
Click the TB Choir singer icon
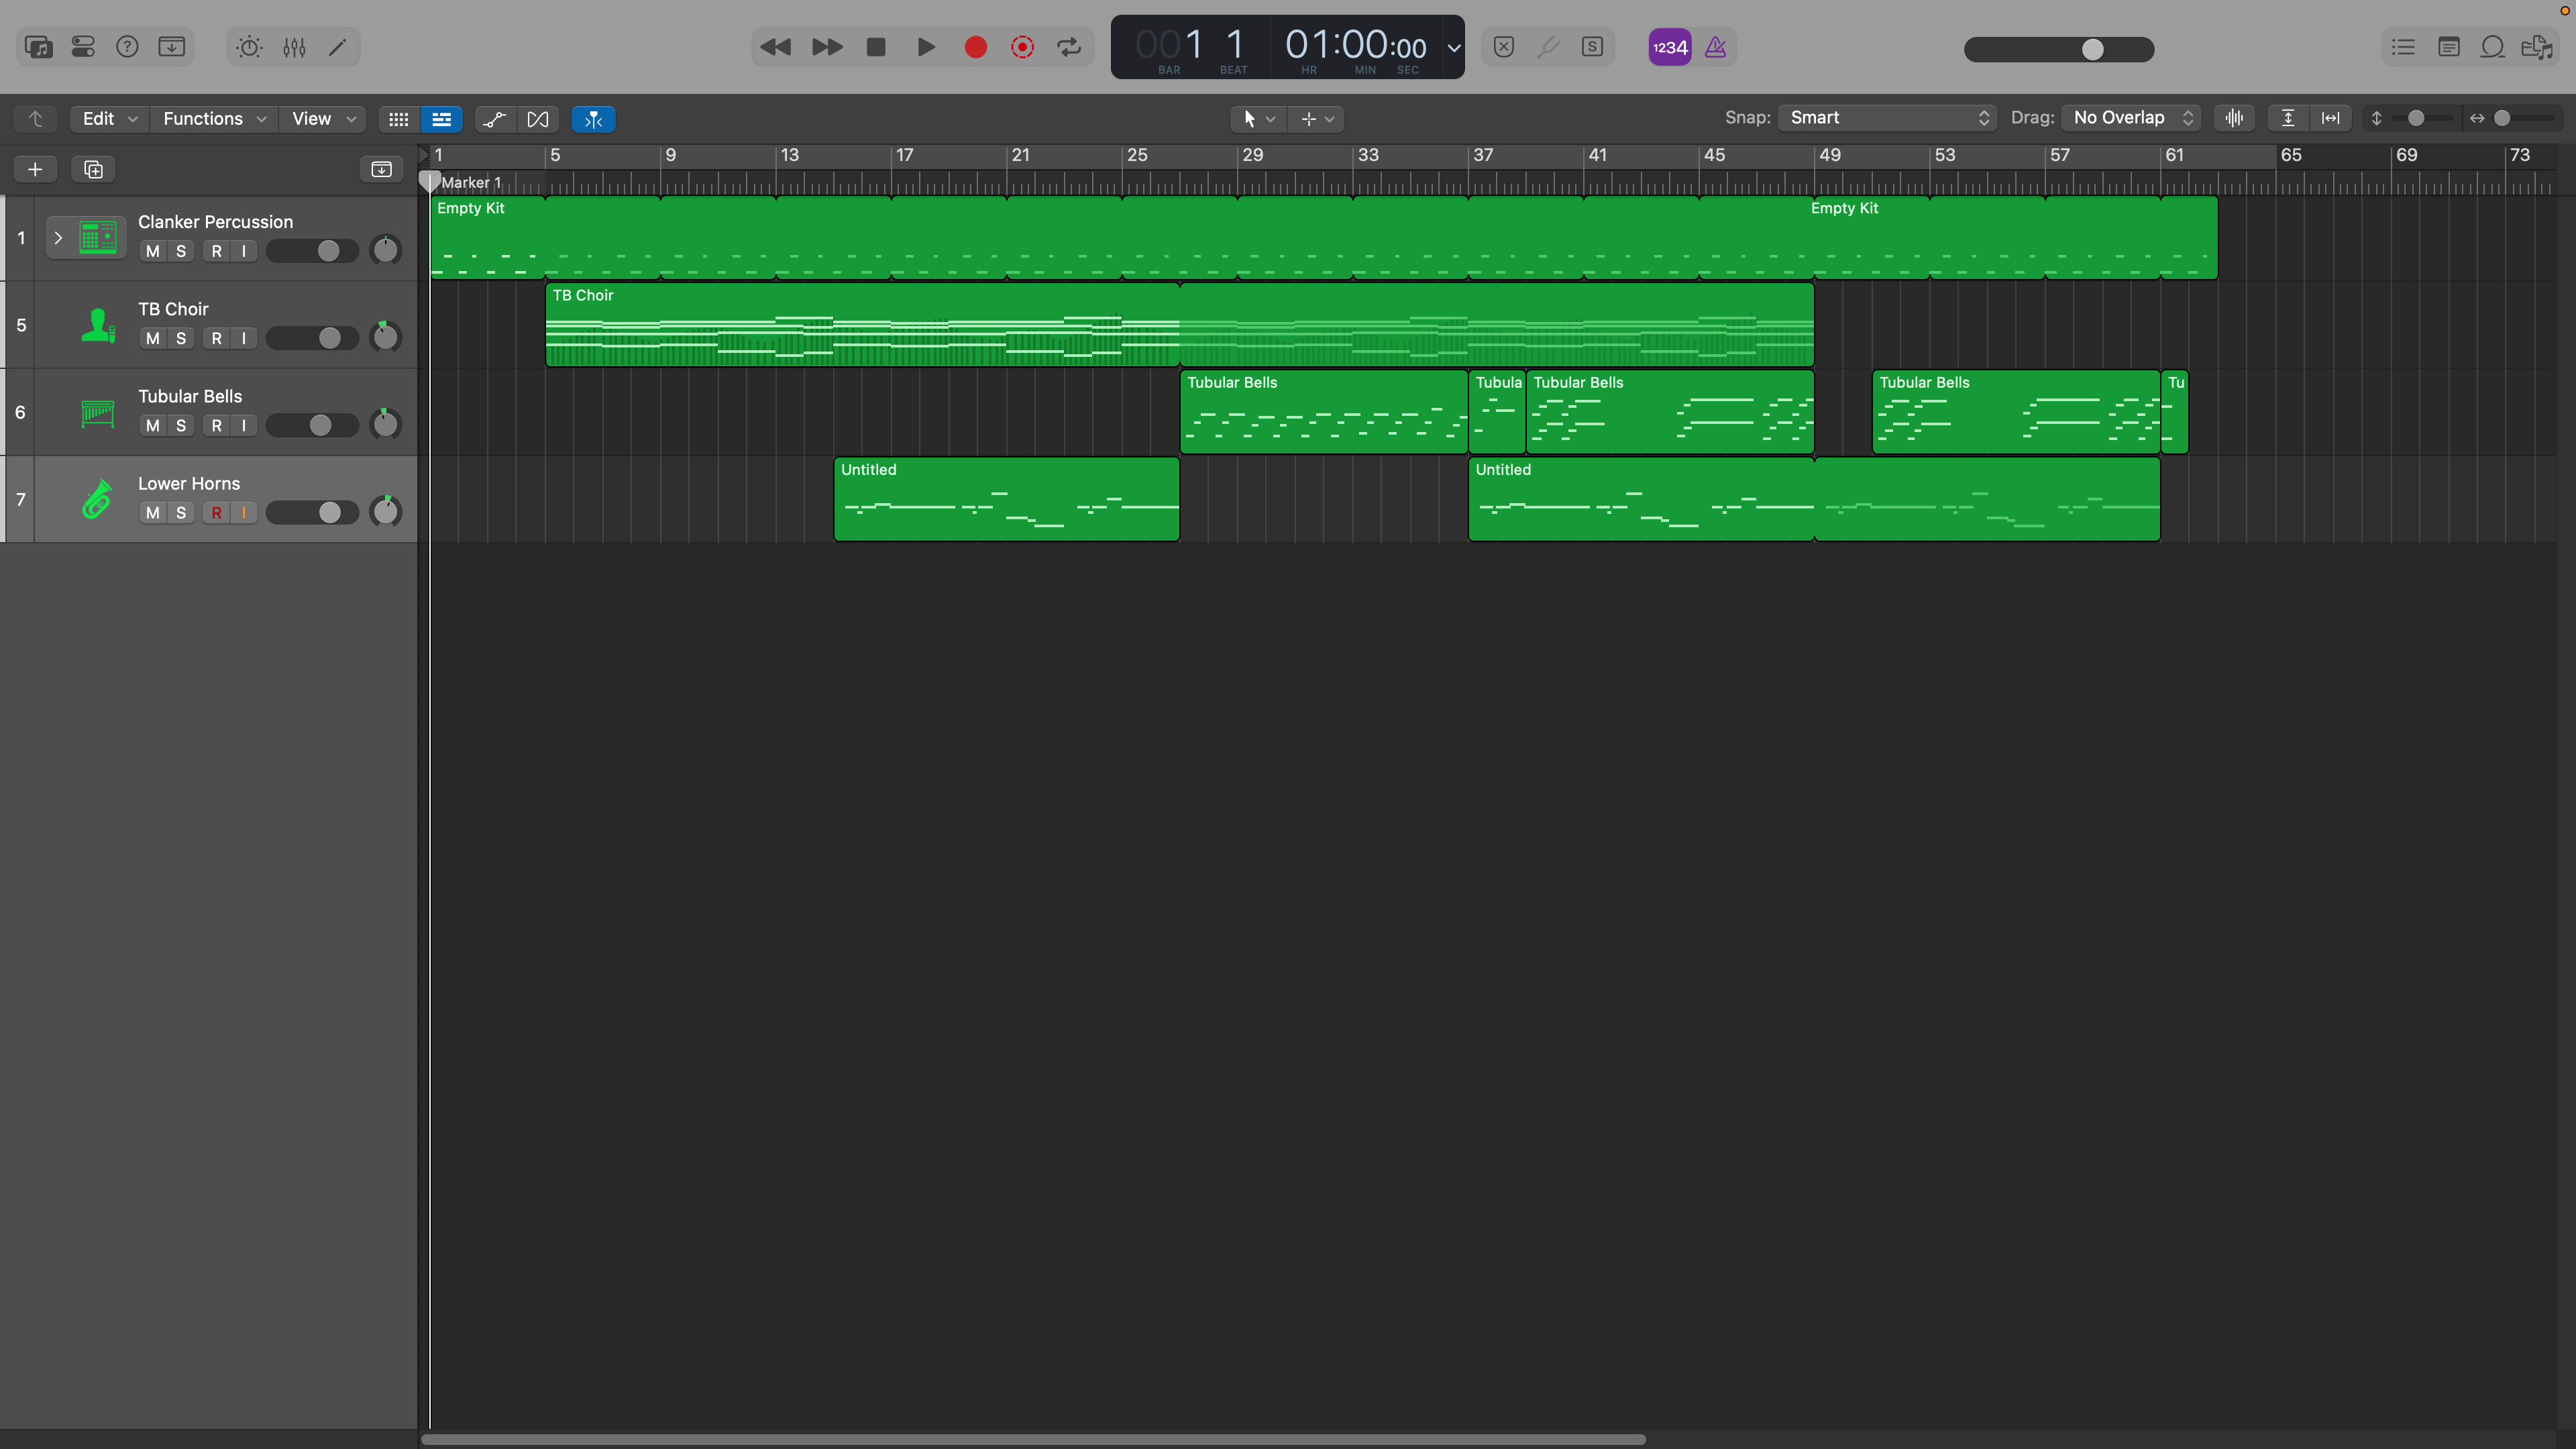click(x=97, y=325)
